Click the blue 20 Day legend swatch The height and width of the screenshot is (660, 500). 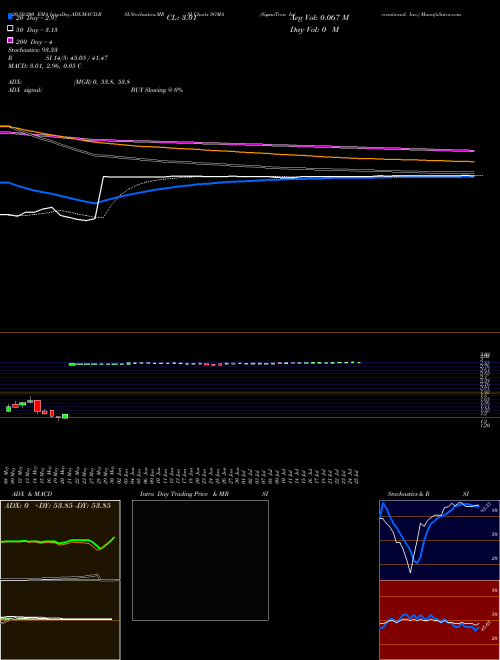11,16
